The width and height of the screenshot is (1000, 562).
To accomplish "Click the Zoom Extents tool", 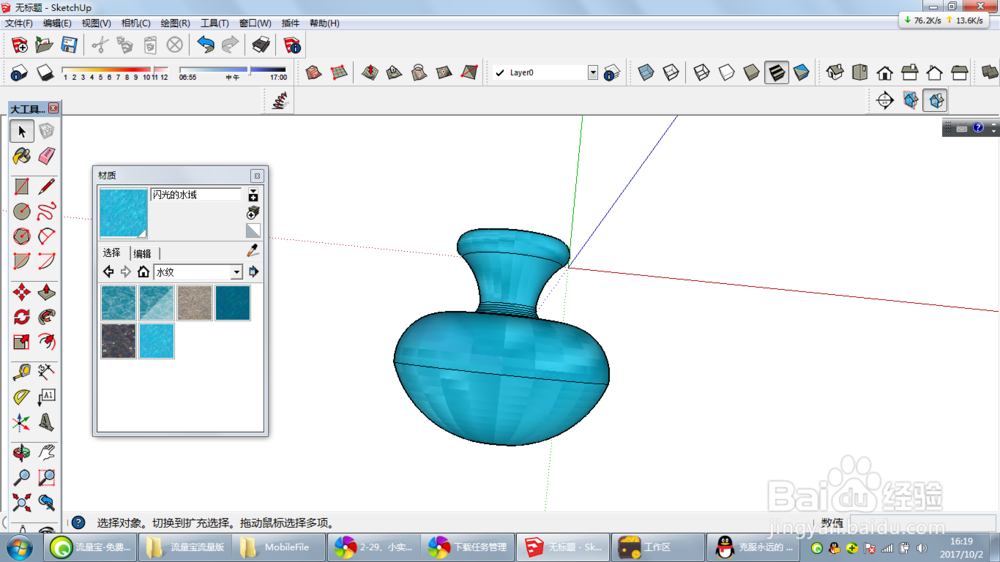I will point(22,503).
